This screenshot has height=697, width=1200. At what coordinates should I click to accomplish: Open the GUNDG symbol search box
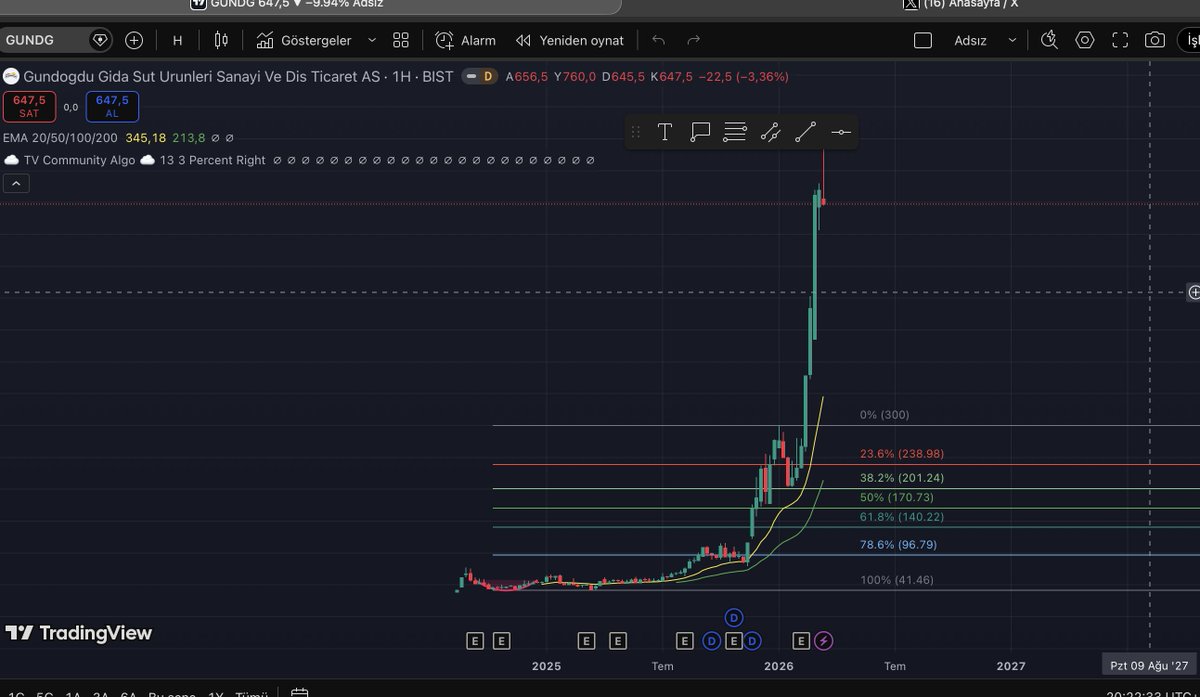(x=43, y=41)
